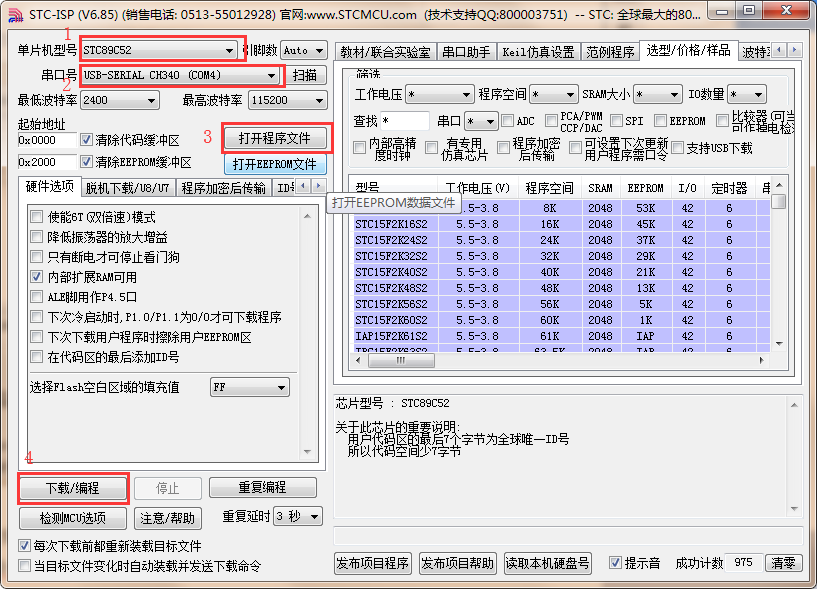Screen dimensions: 817x589
Task: Open the Flash fill value FF dropdown
Action: click(x=250, y=387)
